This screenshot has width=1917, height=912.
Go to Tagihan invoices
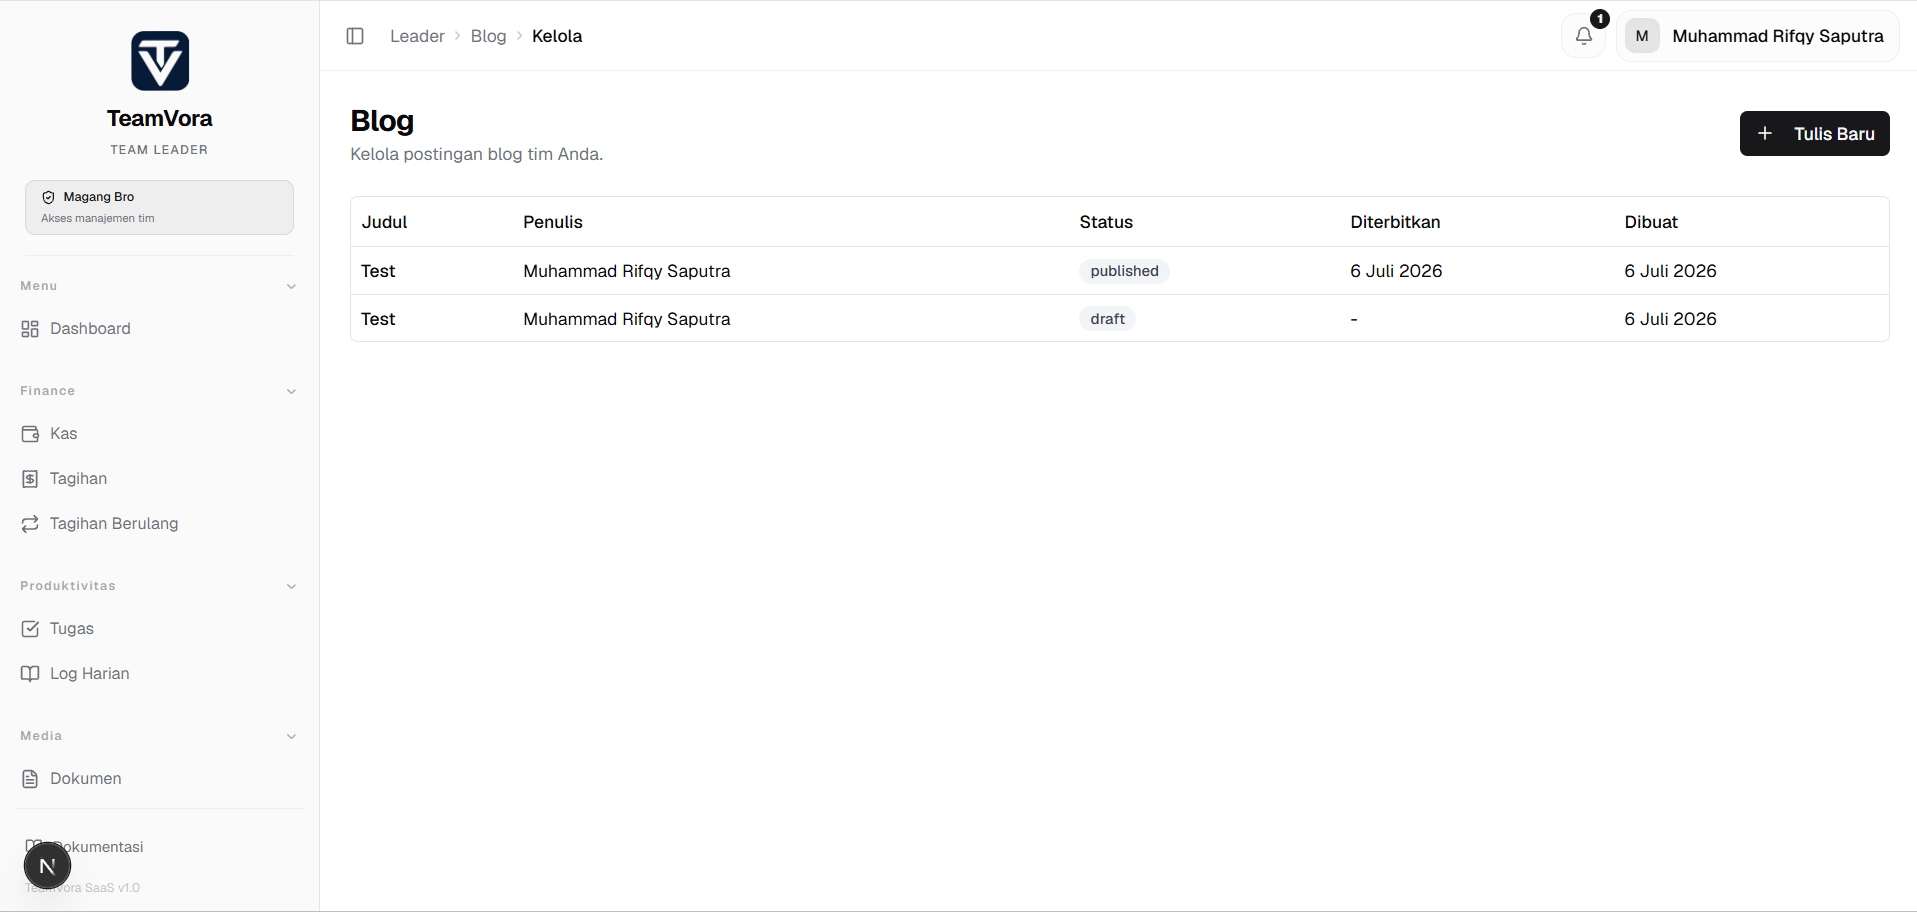[x=160, y=479]
